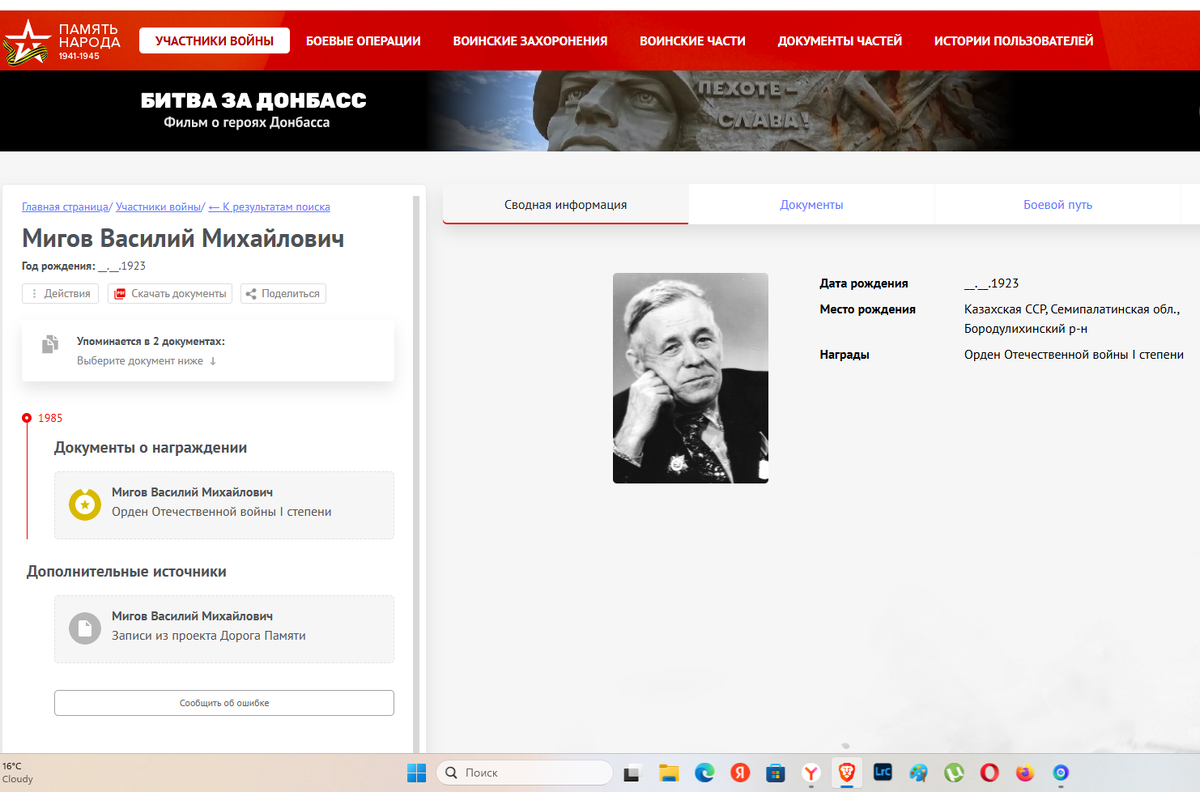This screenshot has height=792, width=1200.
Task: Open Воинские захоронения section
Action: coord(530,41)
